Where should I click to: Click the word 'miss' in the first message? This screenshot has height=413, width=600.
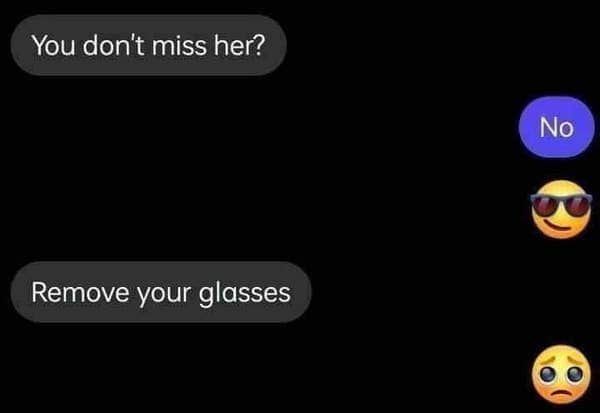pos(180,45)
